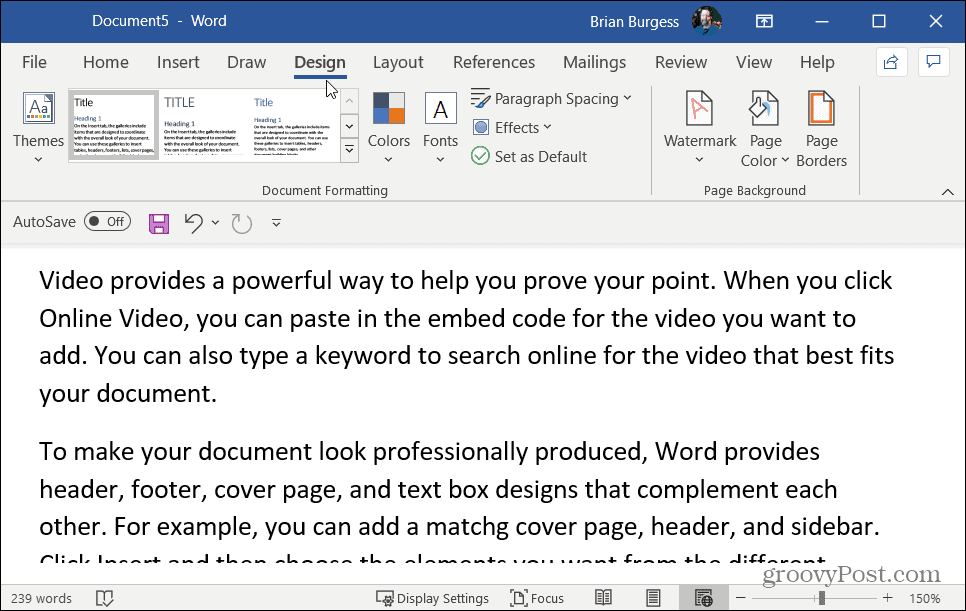Click Brian Burgess account picture
This screenshot has height=611, width=966.
tap(706, 22)
